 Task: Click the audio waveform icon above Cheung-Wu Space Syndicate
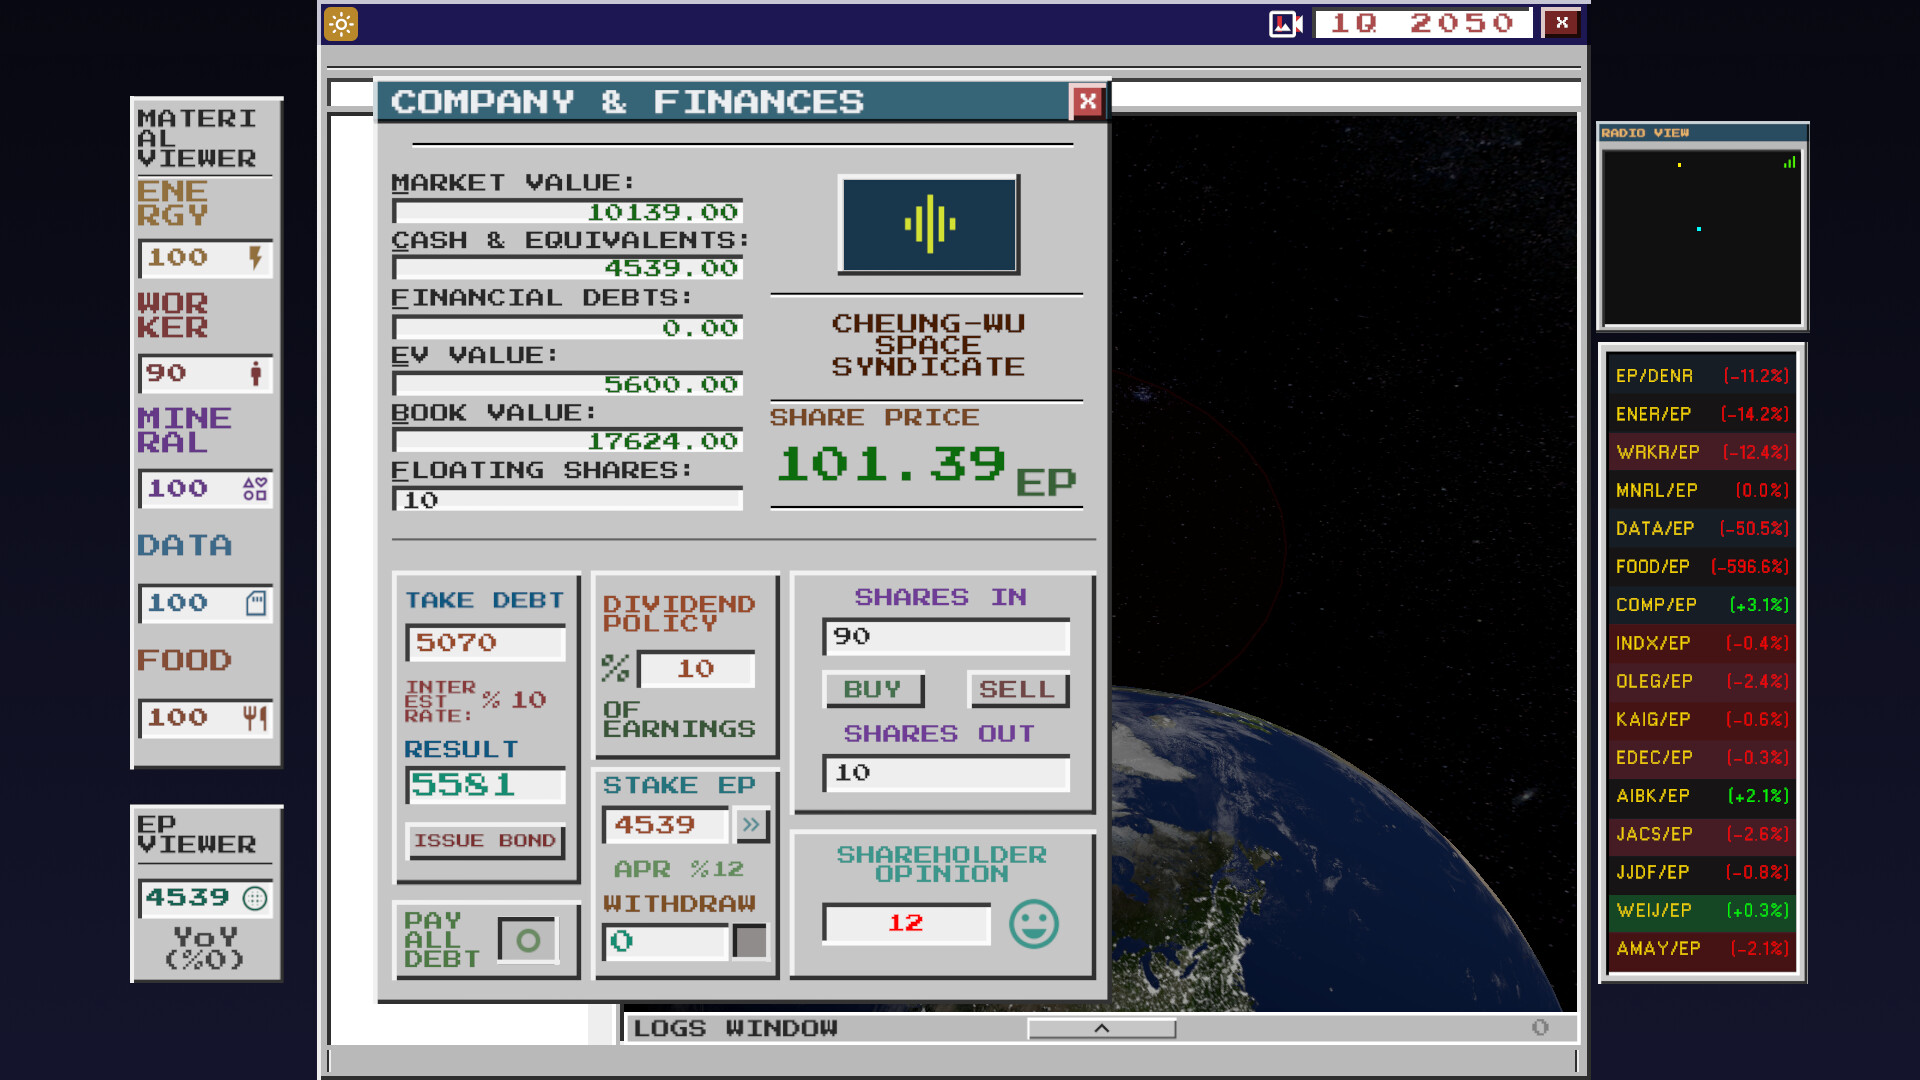(929, 224)
